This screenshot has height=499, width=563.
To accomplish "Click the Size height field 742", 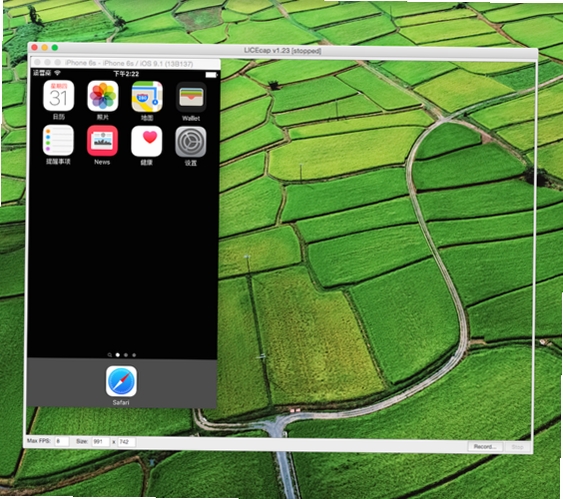I will click(127, 442).
